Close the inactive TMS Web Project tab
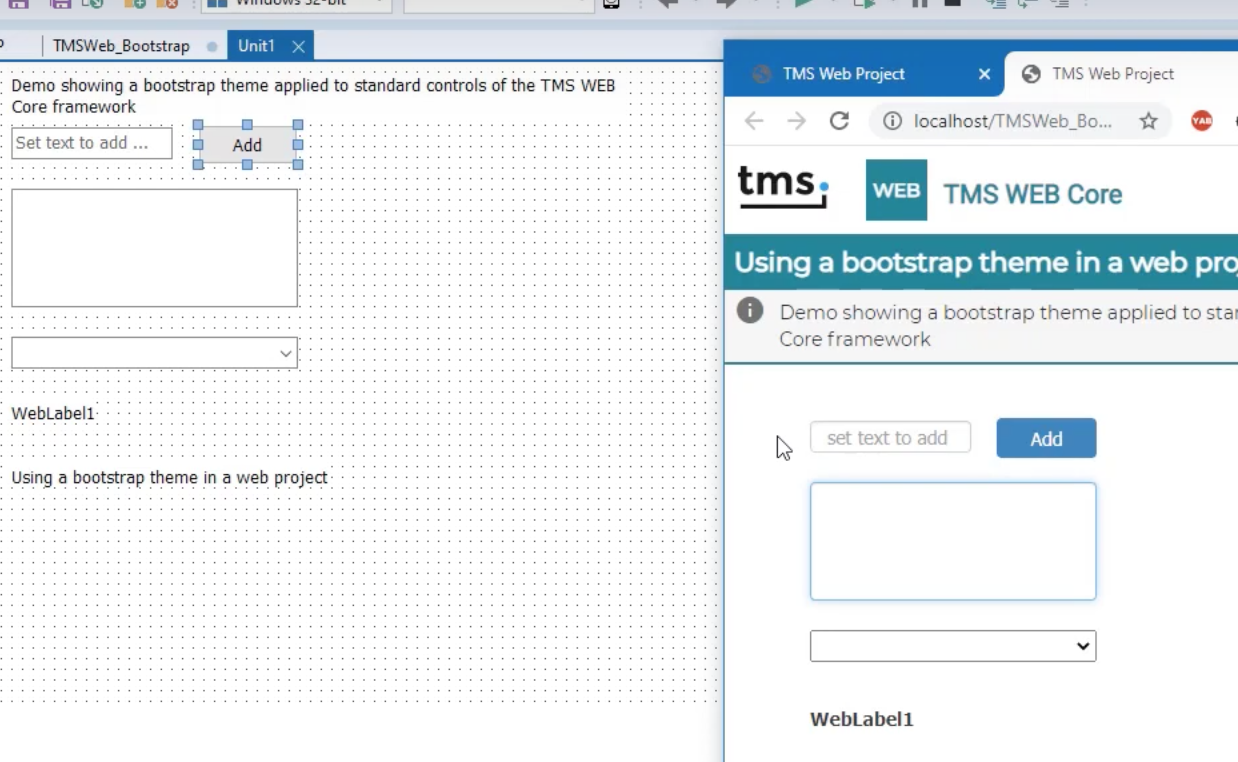The height and width of the screenshot is (762, 1238). pyautogui.click(x=984, y=74)
